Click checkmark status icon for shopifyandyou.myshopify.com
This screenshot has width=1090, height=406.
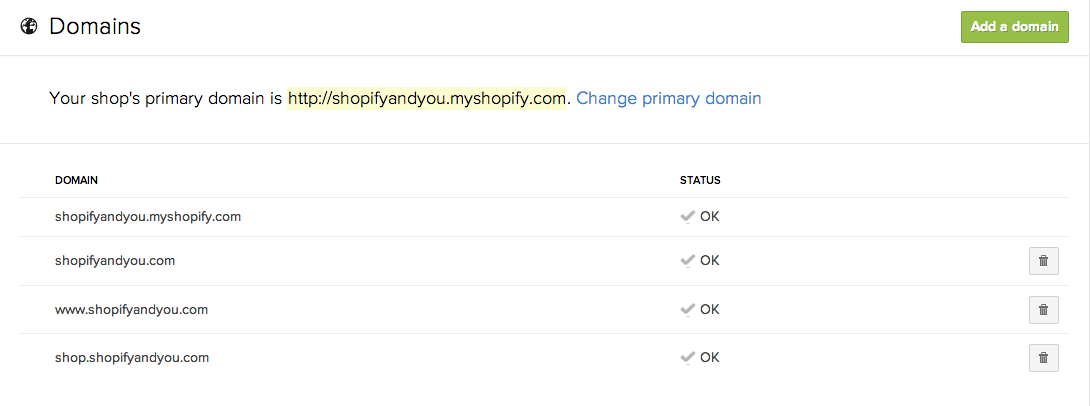[x=688, y=217]
